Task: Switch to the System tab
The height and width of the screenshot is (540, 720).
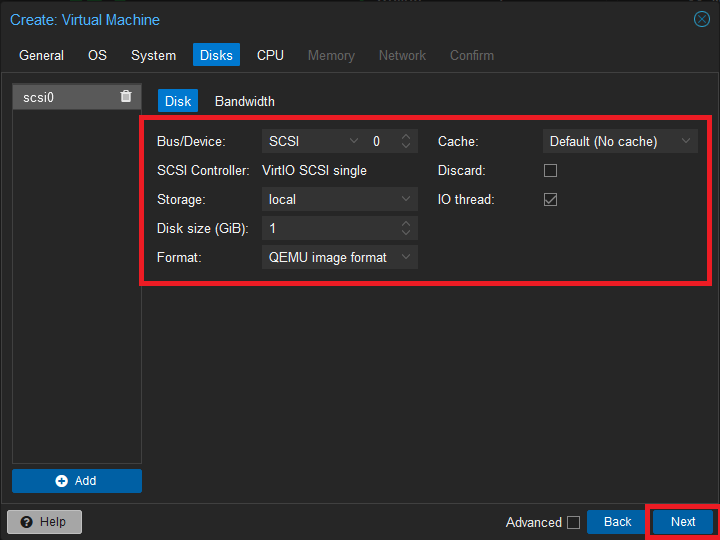Action: [x=153, y=55]
